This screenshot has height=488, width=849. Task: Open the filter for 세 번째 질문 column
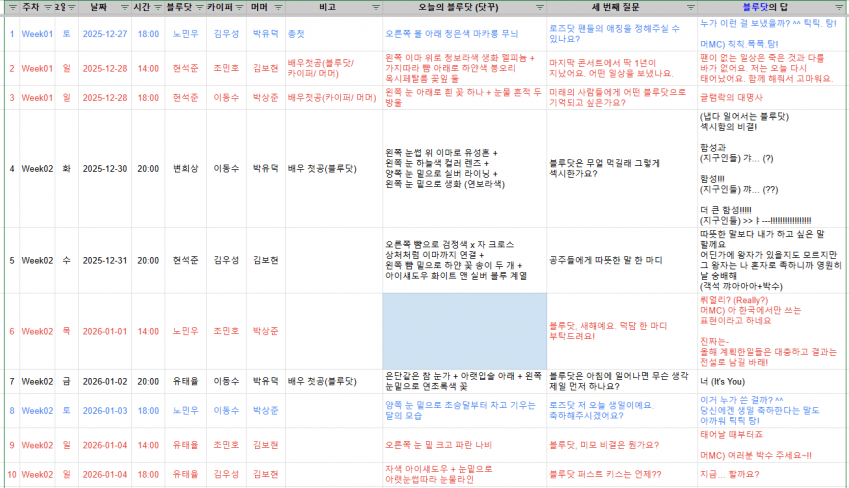691,8
